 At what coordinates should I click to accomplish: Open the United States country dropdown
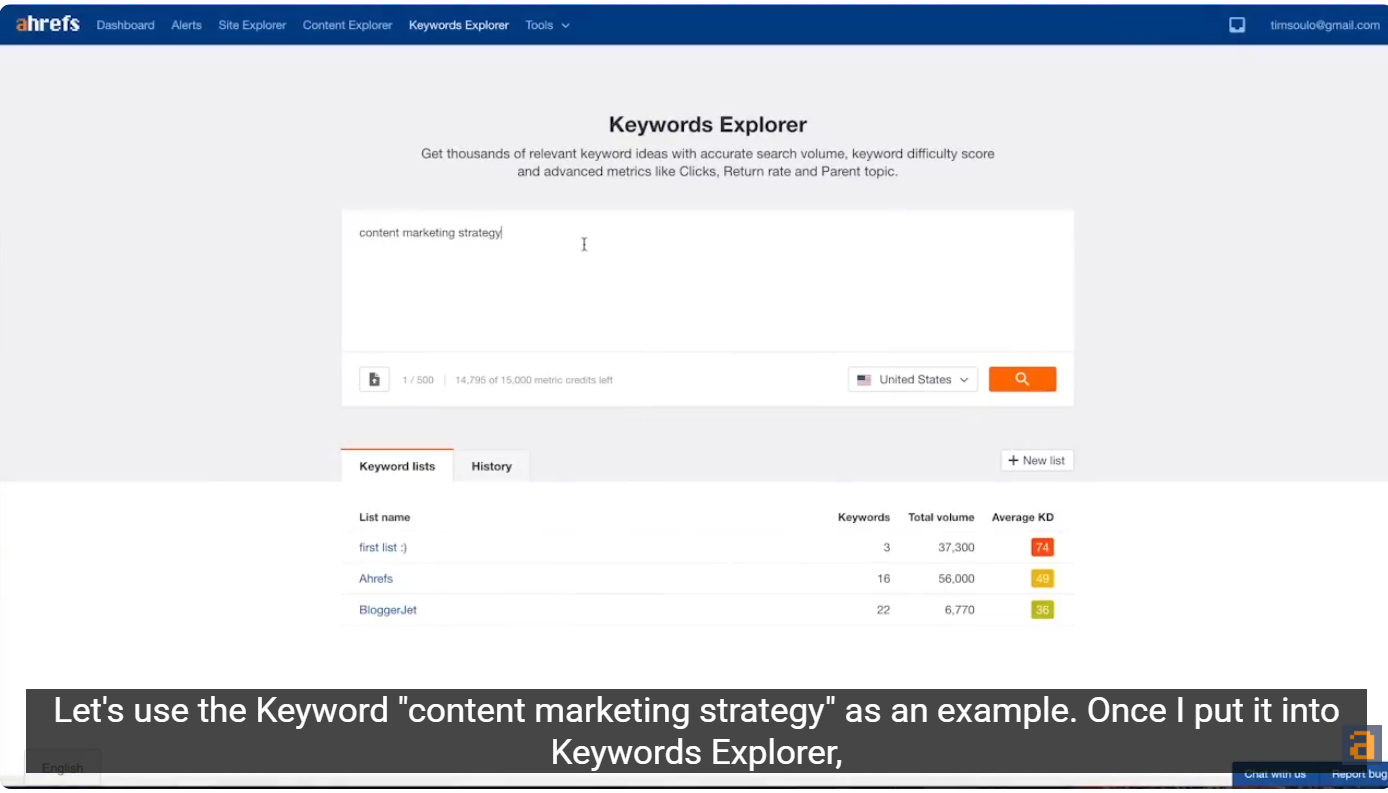912,380
